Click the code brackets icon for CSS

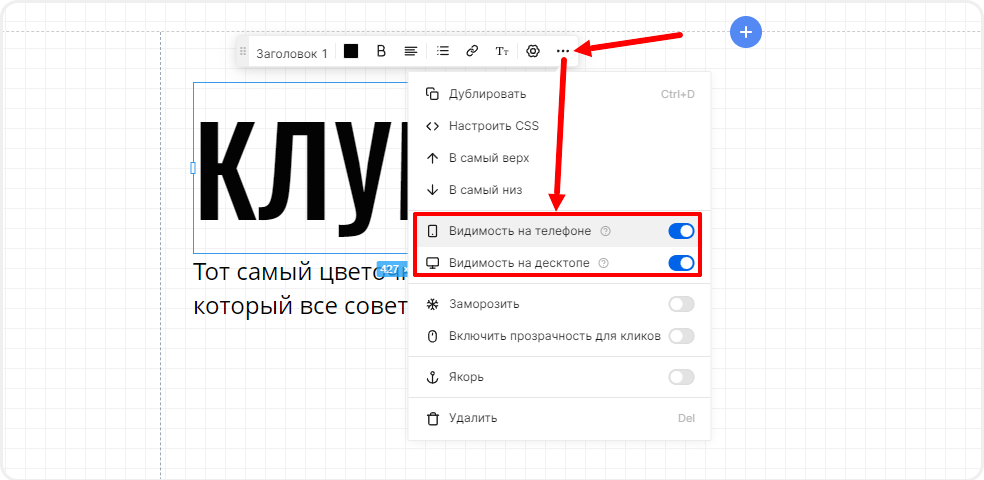pyautogui.click(x=432, y=126)
